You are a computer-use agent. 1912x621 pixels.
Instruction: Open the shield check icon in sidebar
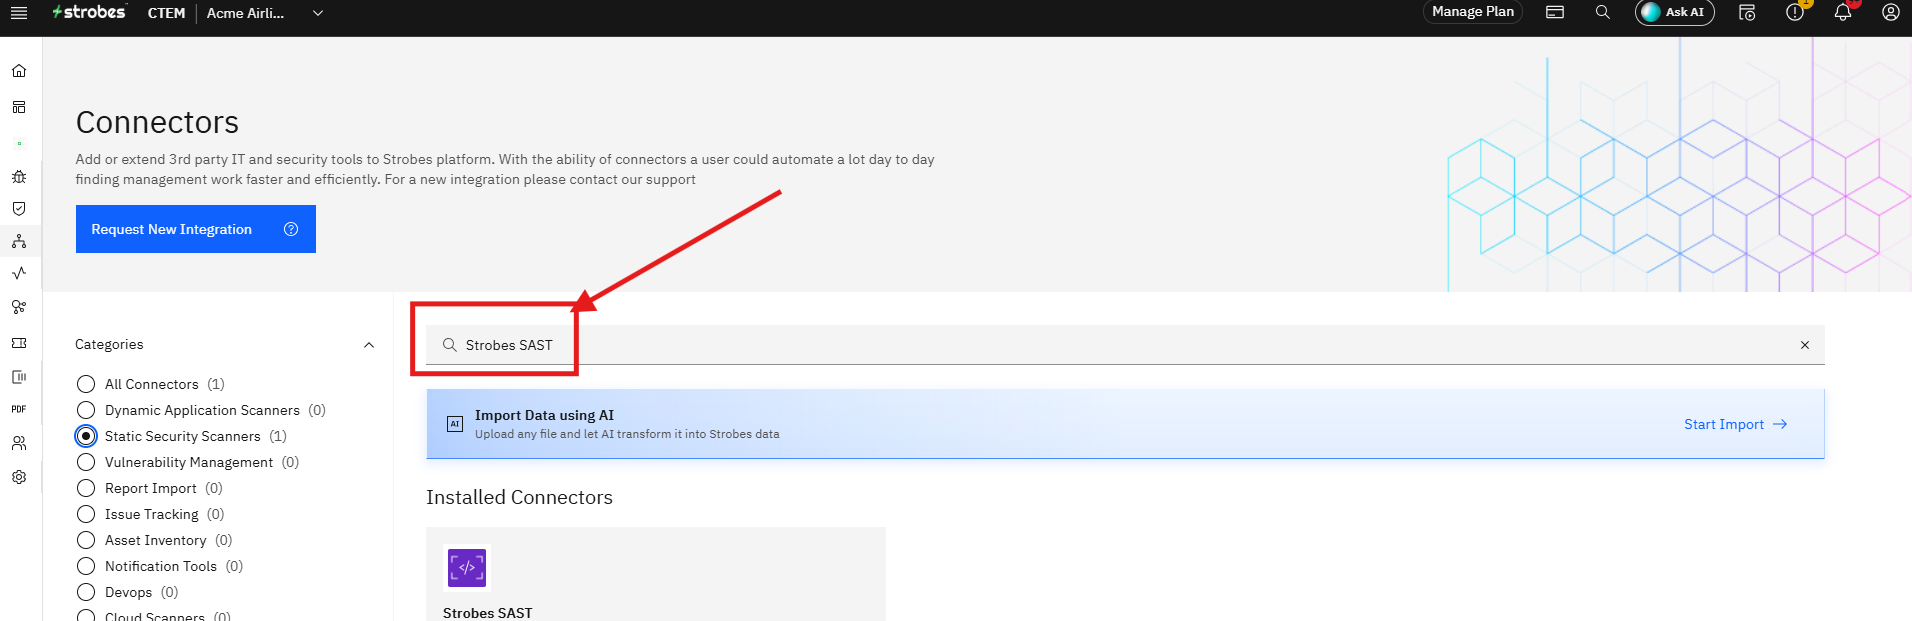19,209
